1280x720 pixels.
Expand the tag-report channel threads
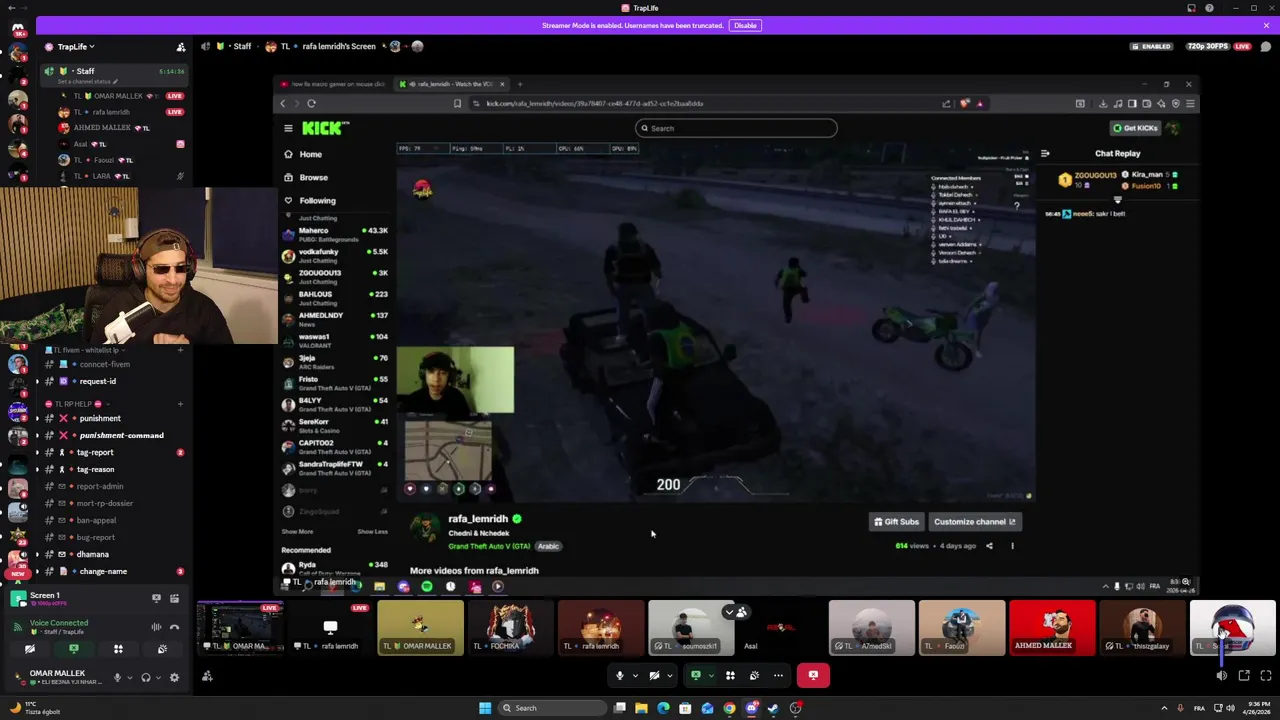(x=38, y=452)
